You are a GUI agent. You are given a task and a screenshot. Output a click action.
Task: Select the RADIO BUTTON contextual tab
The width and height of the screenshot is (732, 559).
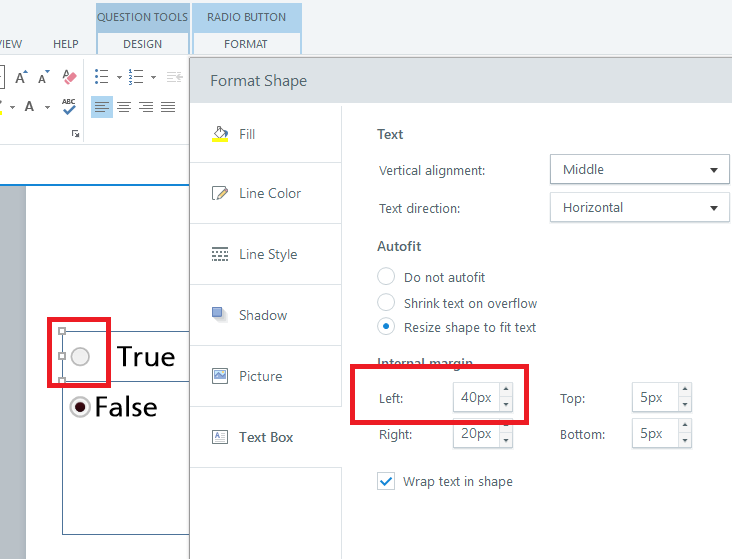click(246, 17)
